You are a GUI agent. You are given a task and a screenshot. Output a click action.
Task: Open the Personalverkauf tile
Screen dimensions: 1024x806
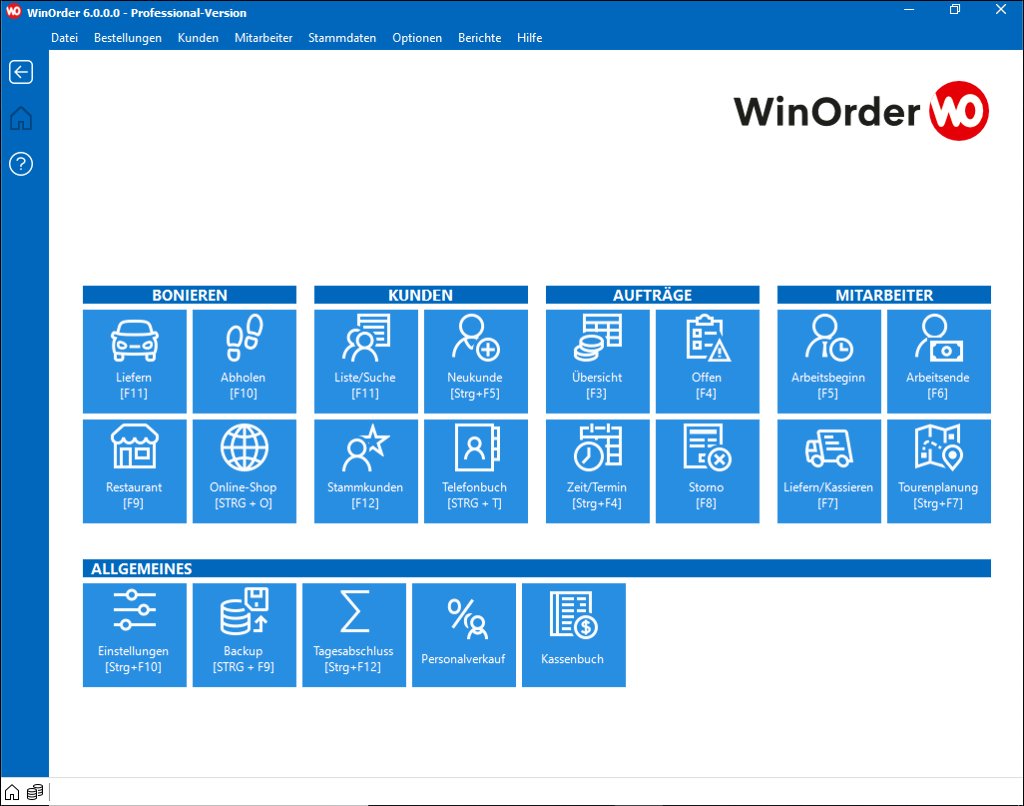[x=464, y=635]
